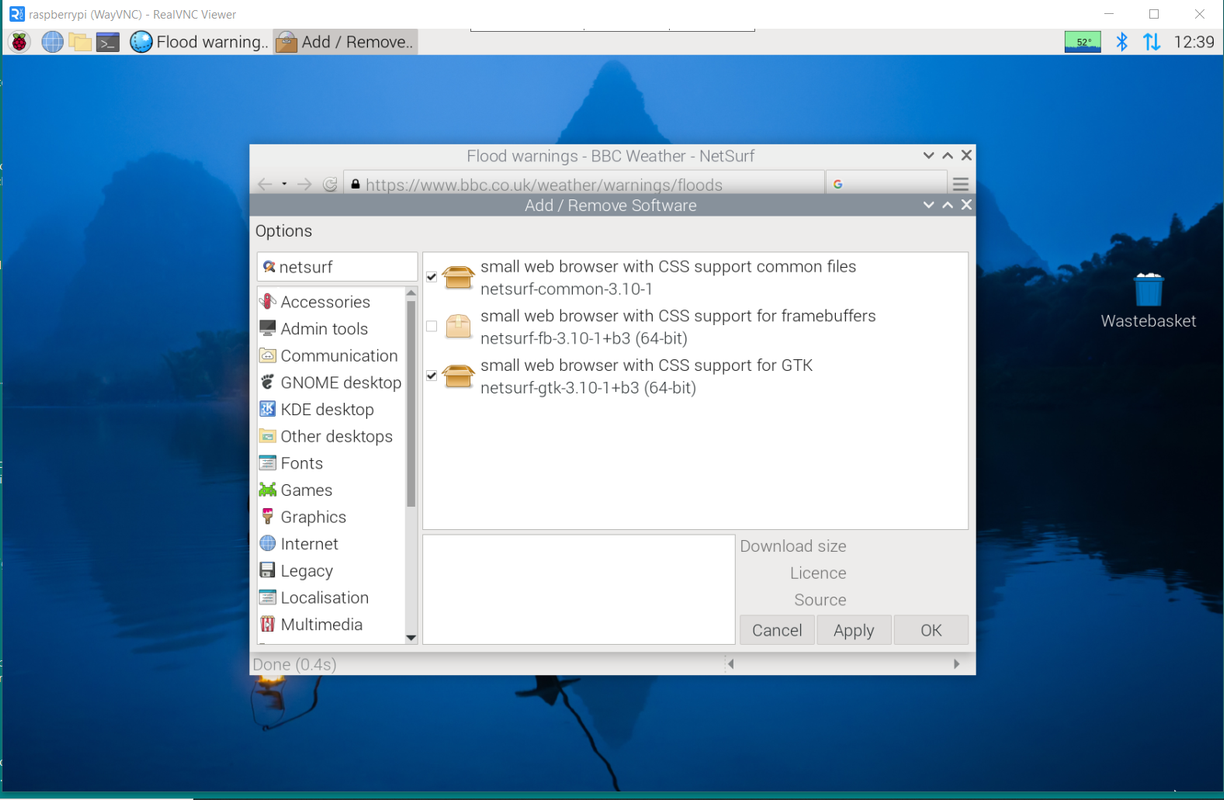
Task: Open the Options menu
Action: pyautogui.click(x=283, y=231)
